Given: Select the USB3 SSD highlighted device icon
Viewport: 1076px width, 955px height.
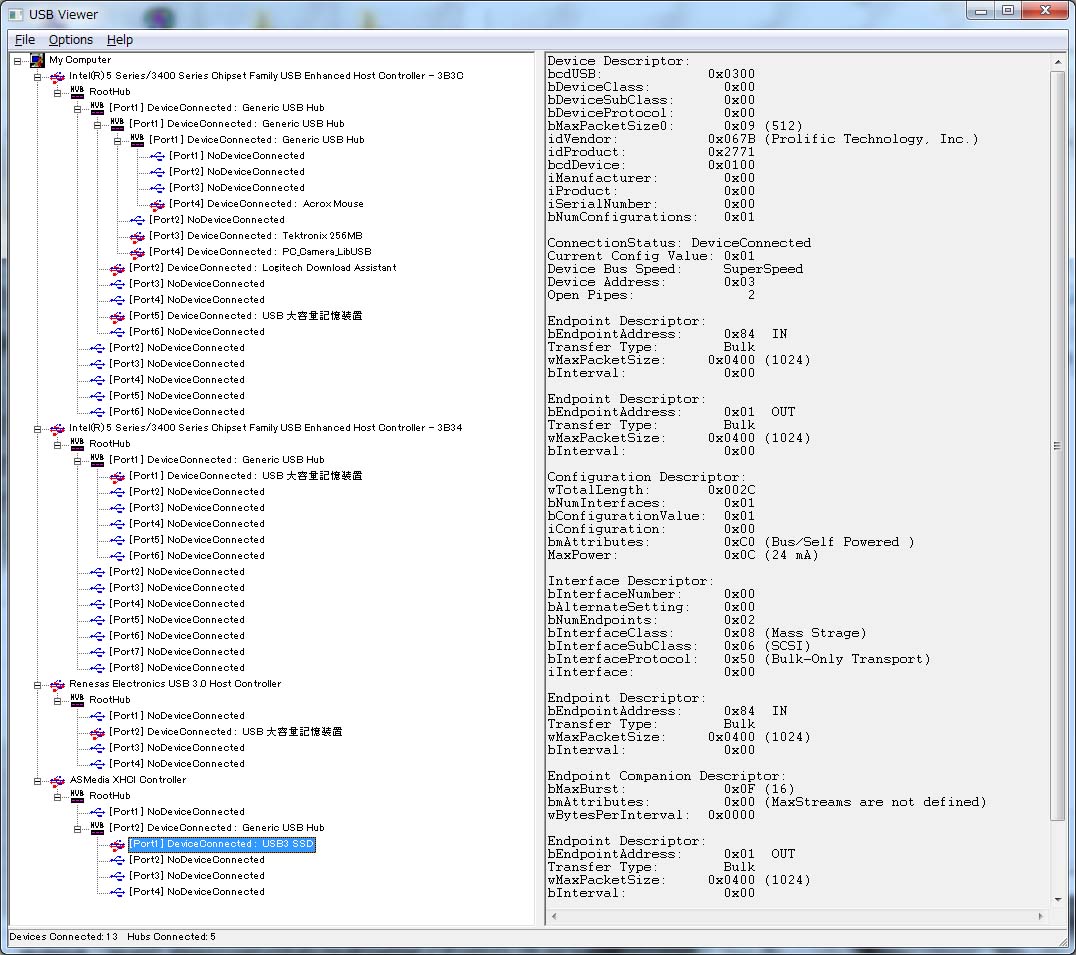Looking at the screenshot, I should pos(117,844).
